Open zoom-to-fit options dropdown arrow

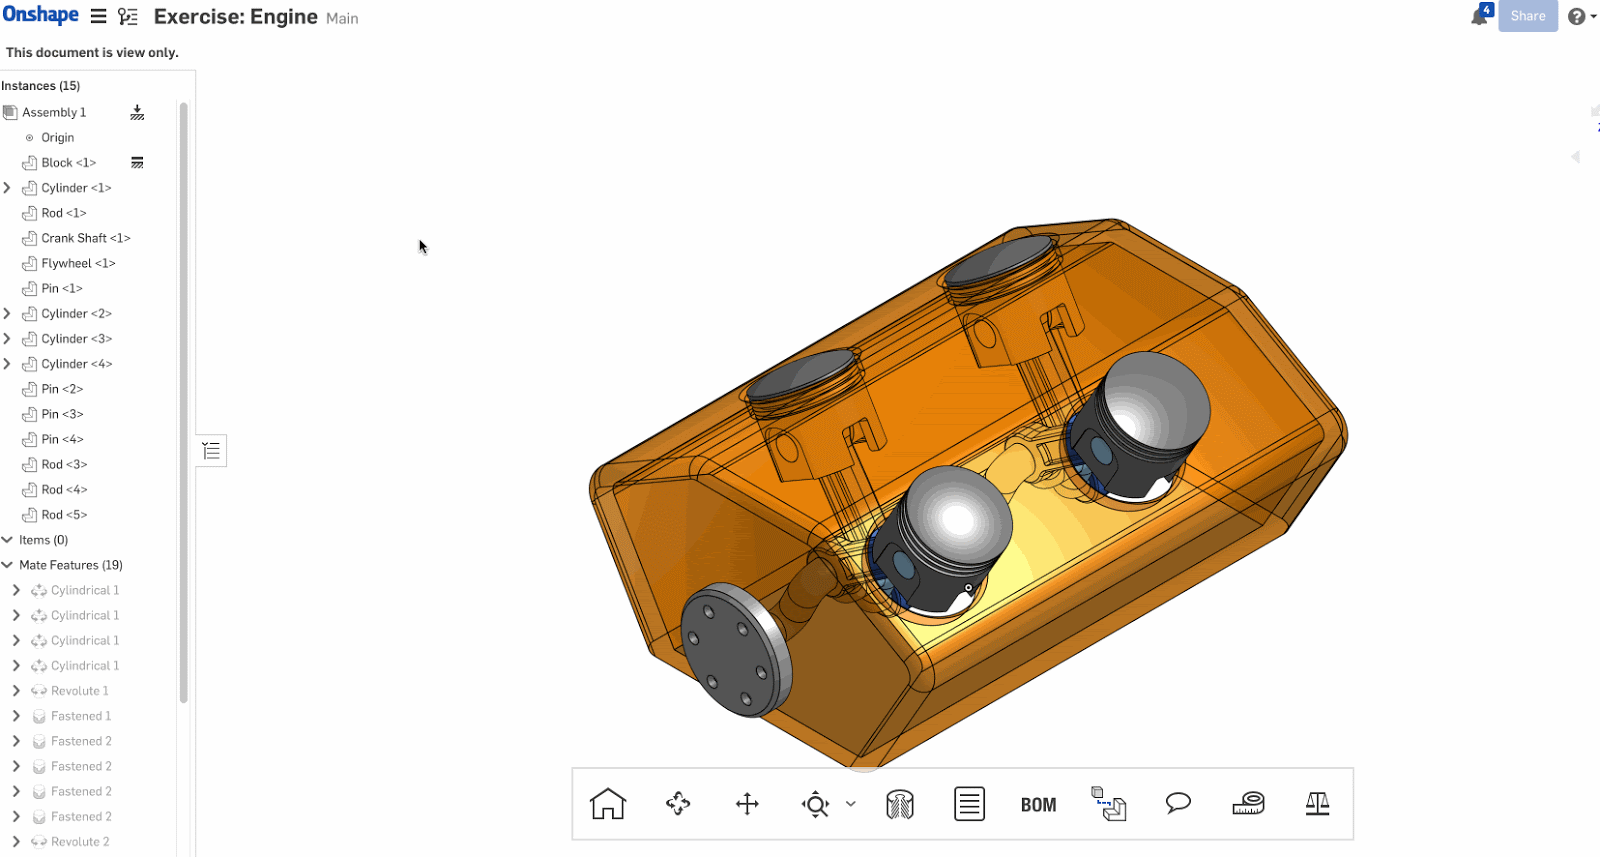[851, 804]
